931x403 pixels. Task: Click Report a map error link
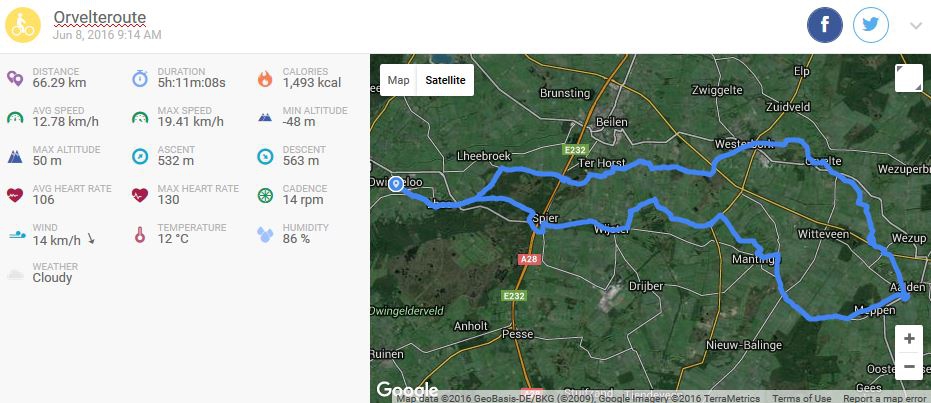884,398
